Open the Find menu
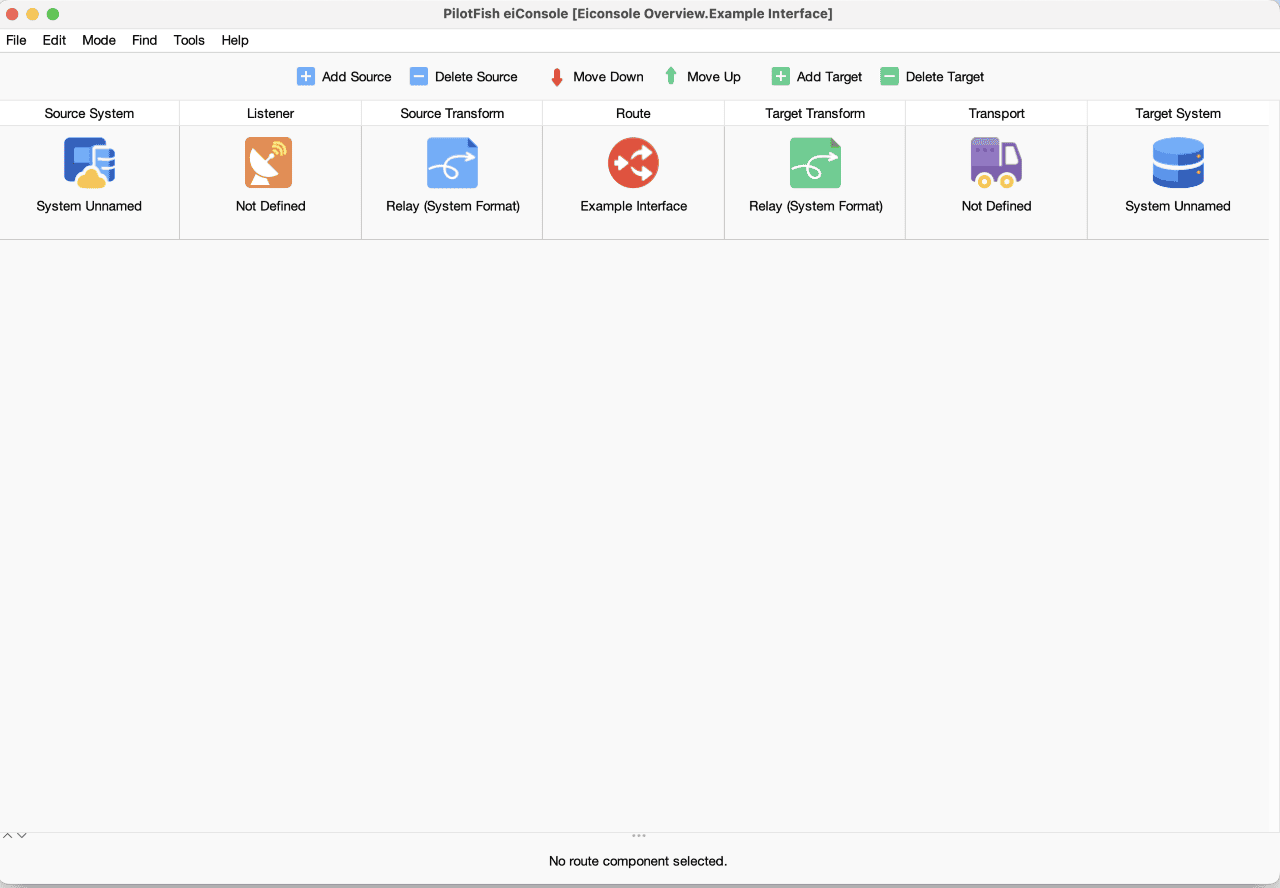 145,40
